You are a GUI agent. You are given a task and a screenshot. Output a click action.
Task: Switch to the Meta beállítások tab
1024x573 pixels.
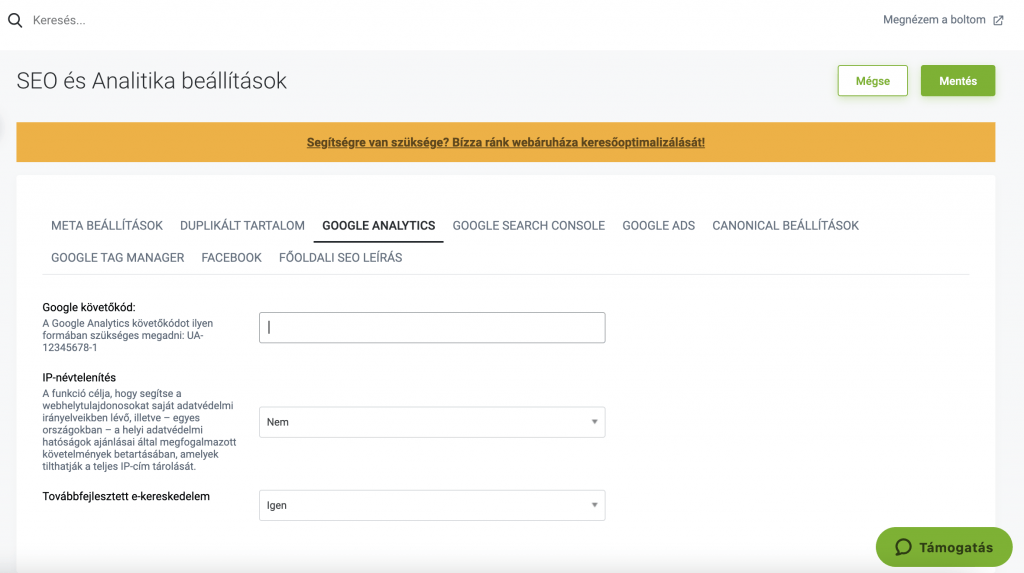click(107, 225)
